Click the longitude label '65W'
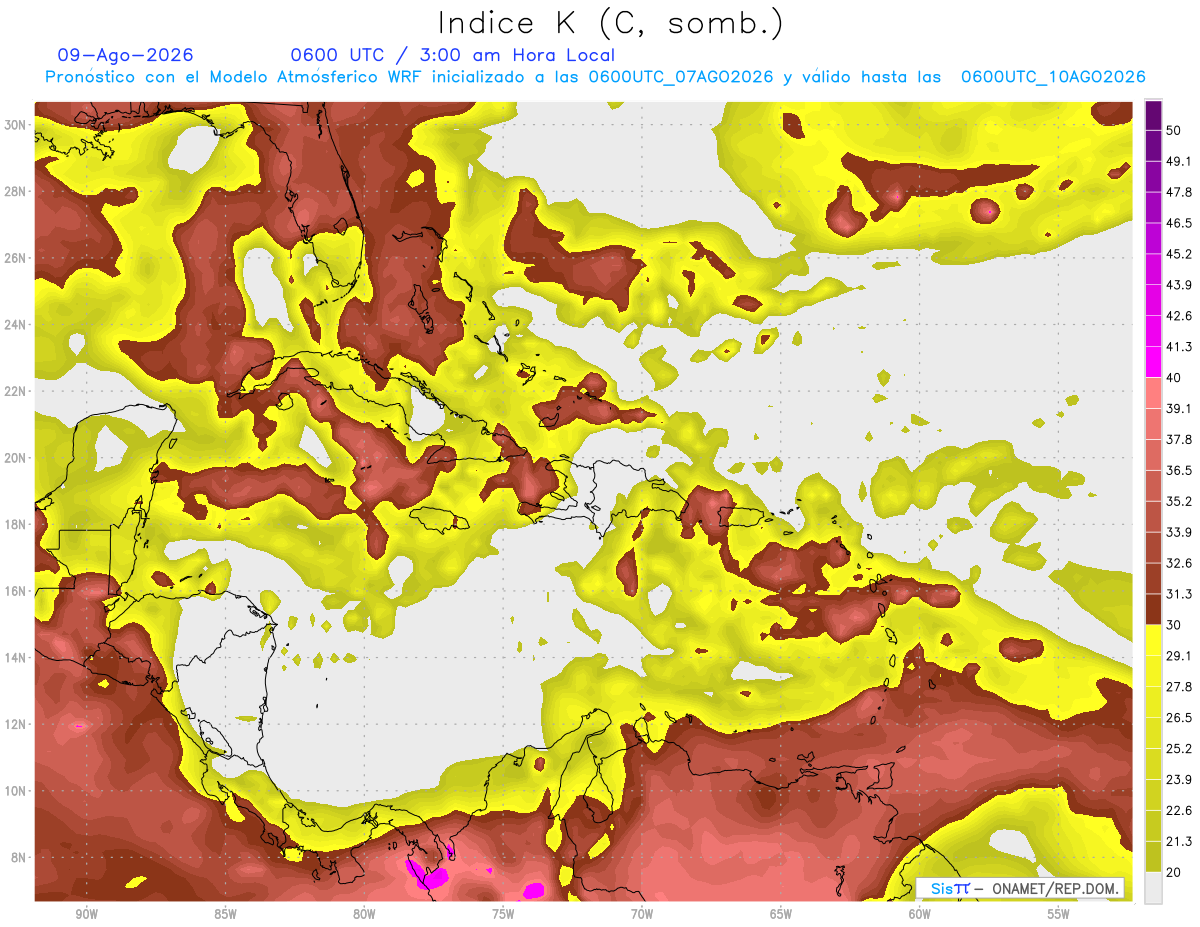 pyautogui.click(x=781, y=914)
